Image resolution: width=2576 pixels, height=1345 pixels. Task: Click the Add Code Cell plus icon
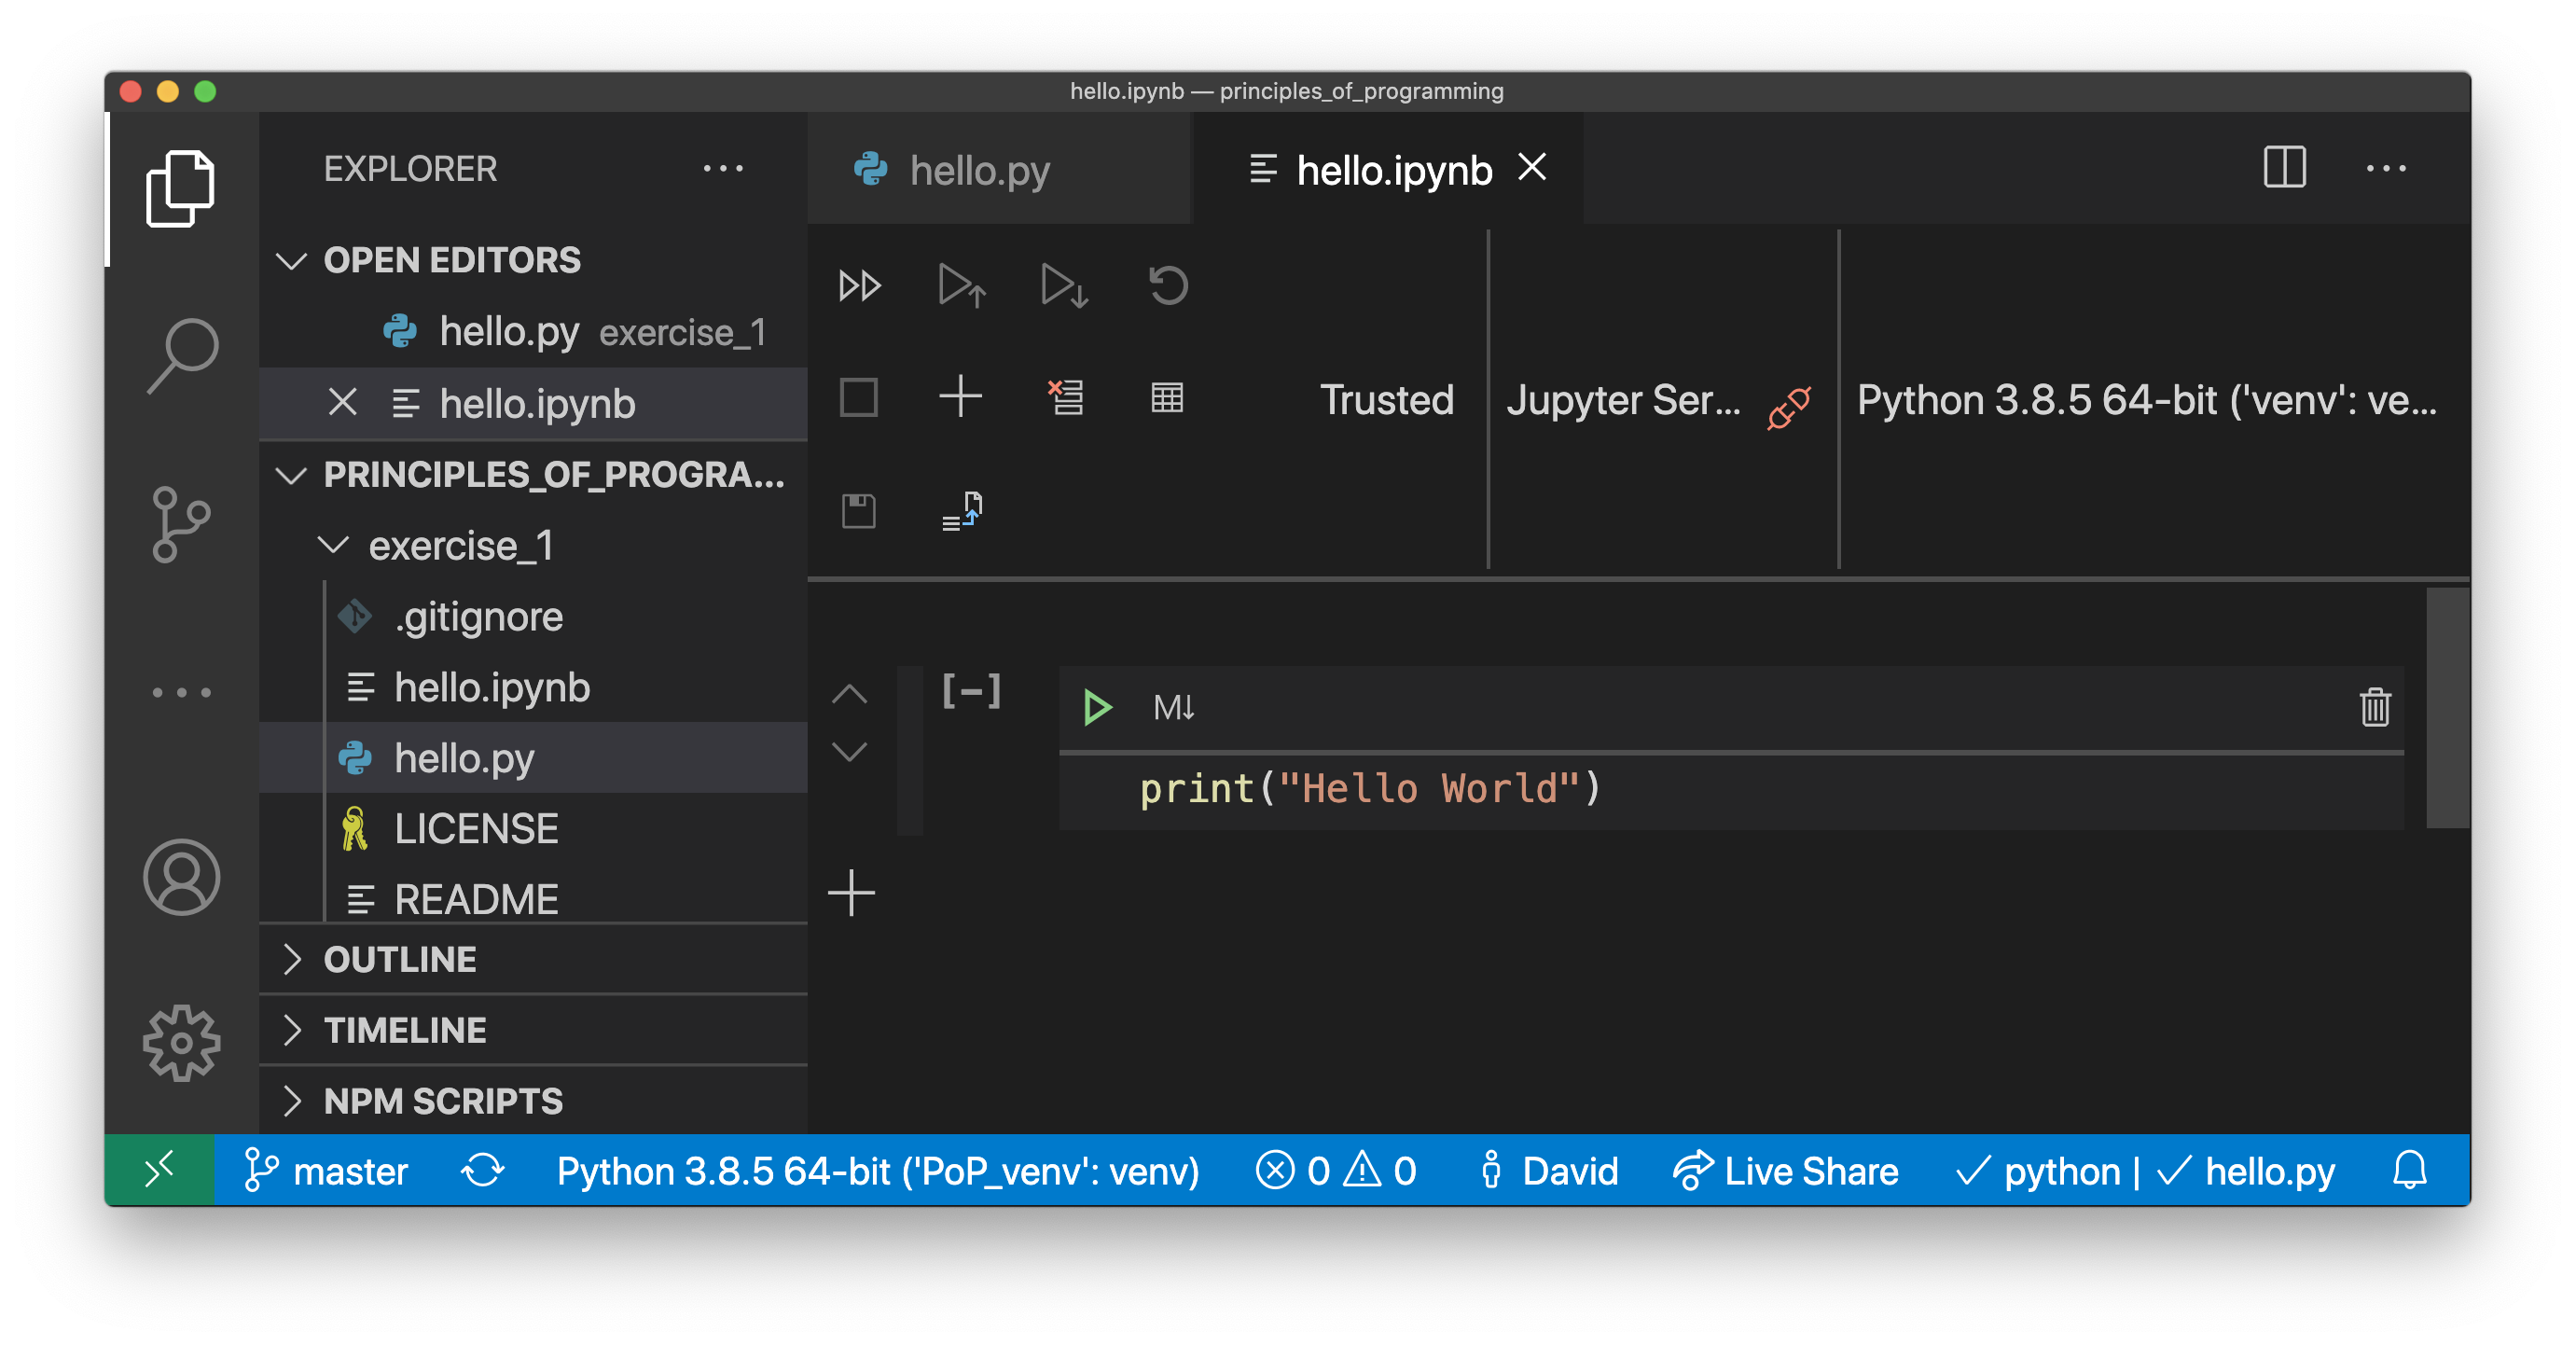pos(961,397)
